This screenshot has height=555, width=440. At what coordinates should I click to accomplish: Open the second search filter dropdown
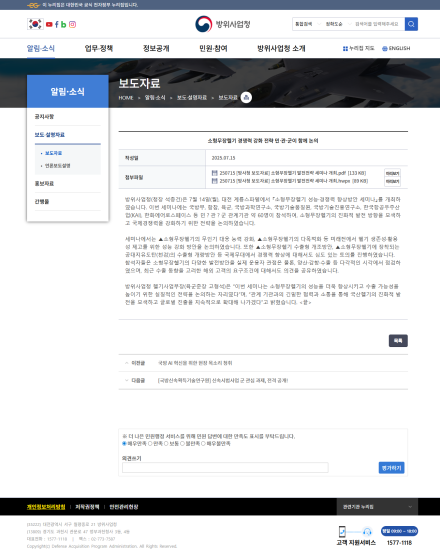pos(338,24)
